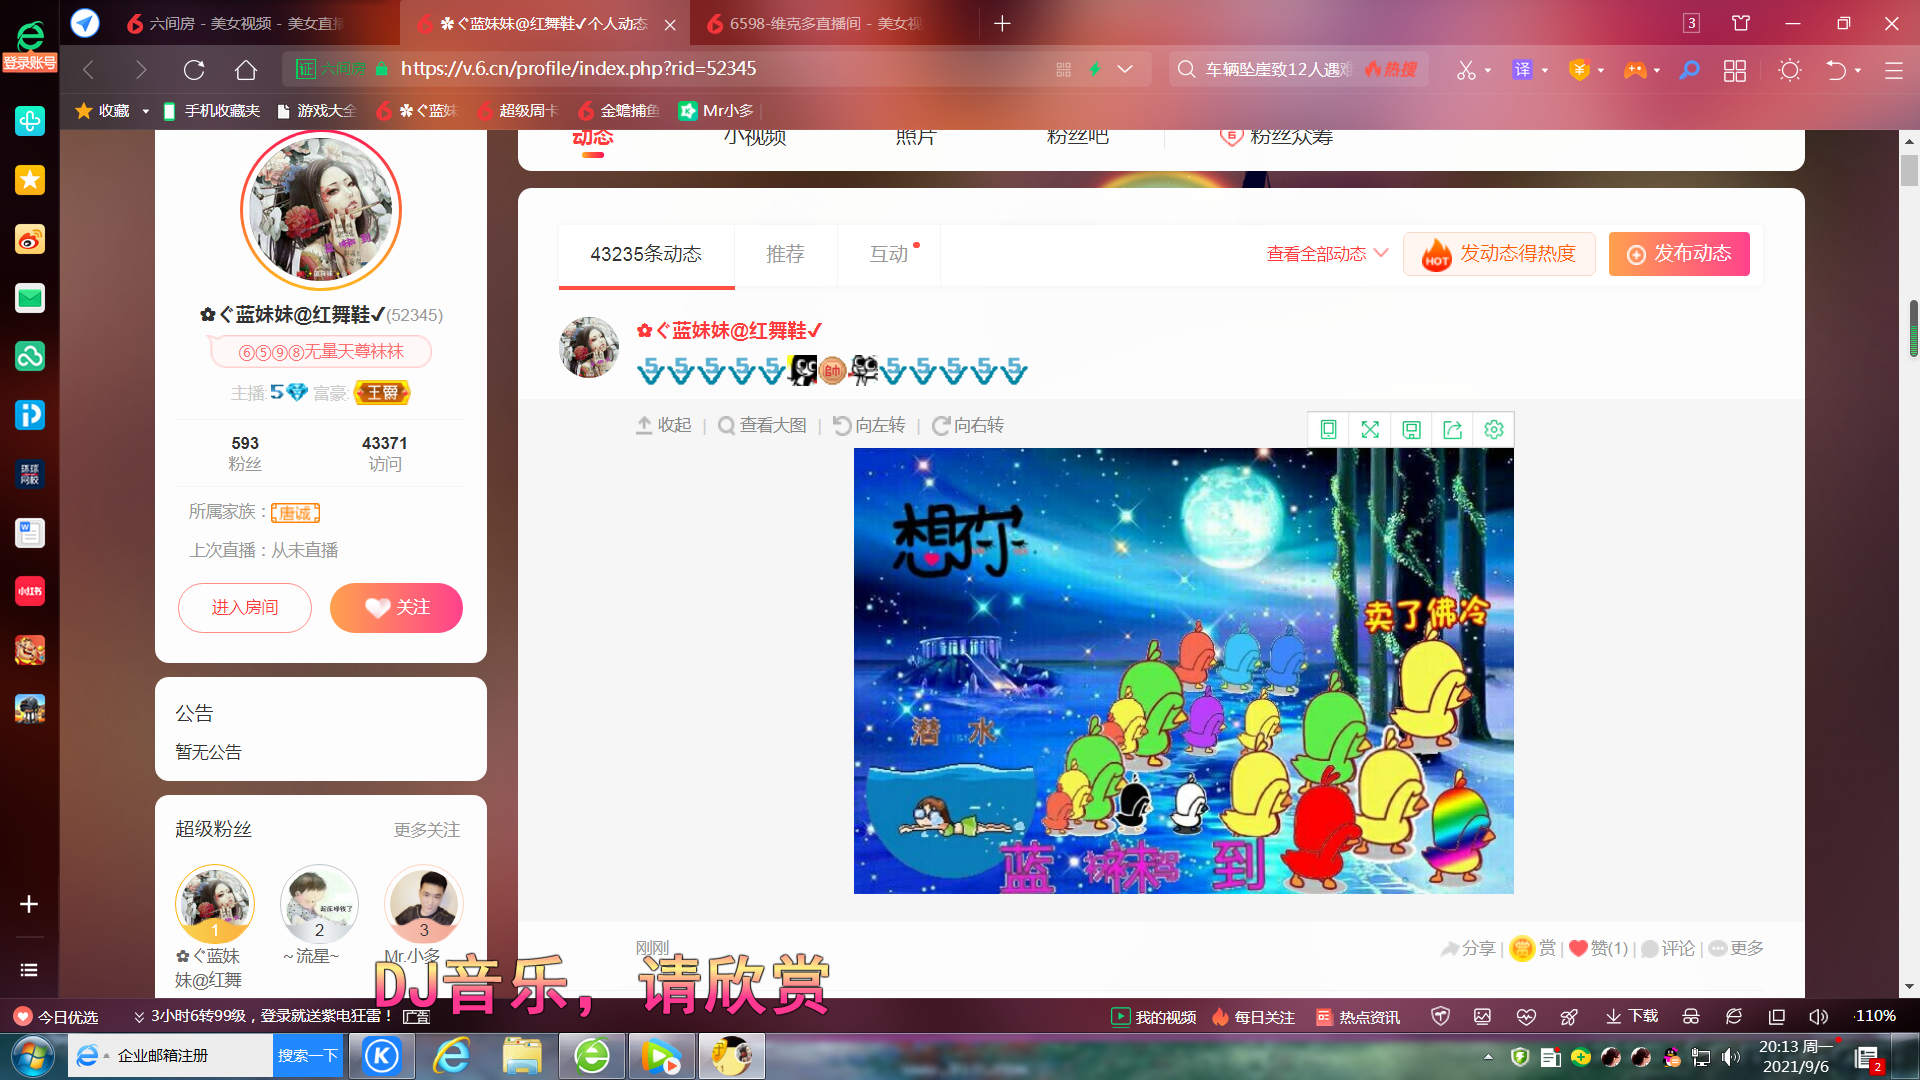1920x1080 pixels.
Task: Open File Explorer folder in taskbar
Action: pyautogui.click(x=522, y=1056)
